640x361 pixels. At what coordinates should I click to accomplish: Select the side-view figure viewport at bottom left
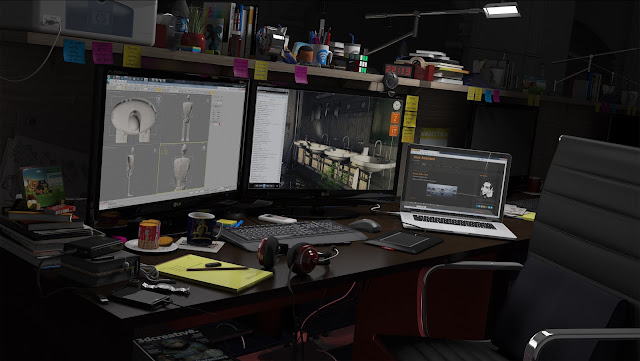[x=130, y=171]
